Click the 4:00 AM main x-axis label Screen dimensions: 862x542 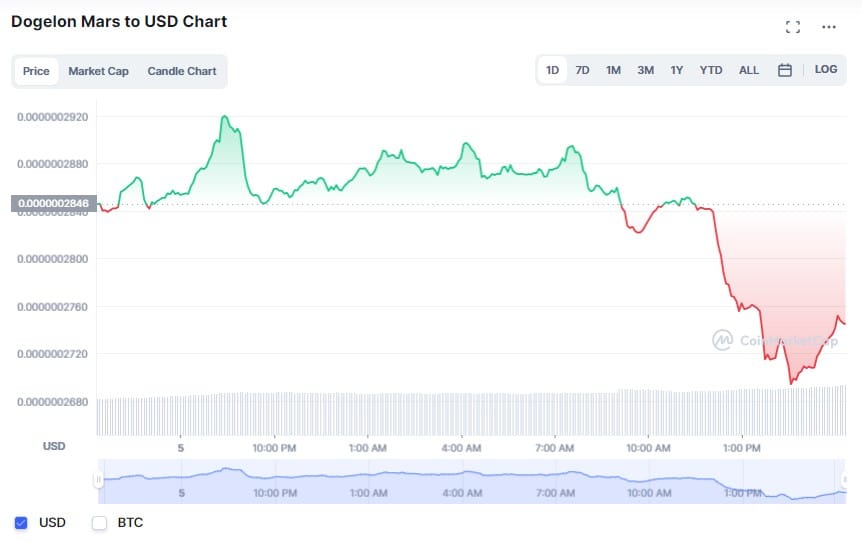coord(461,448)
